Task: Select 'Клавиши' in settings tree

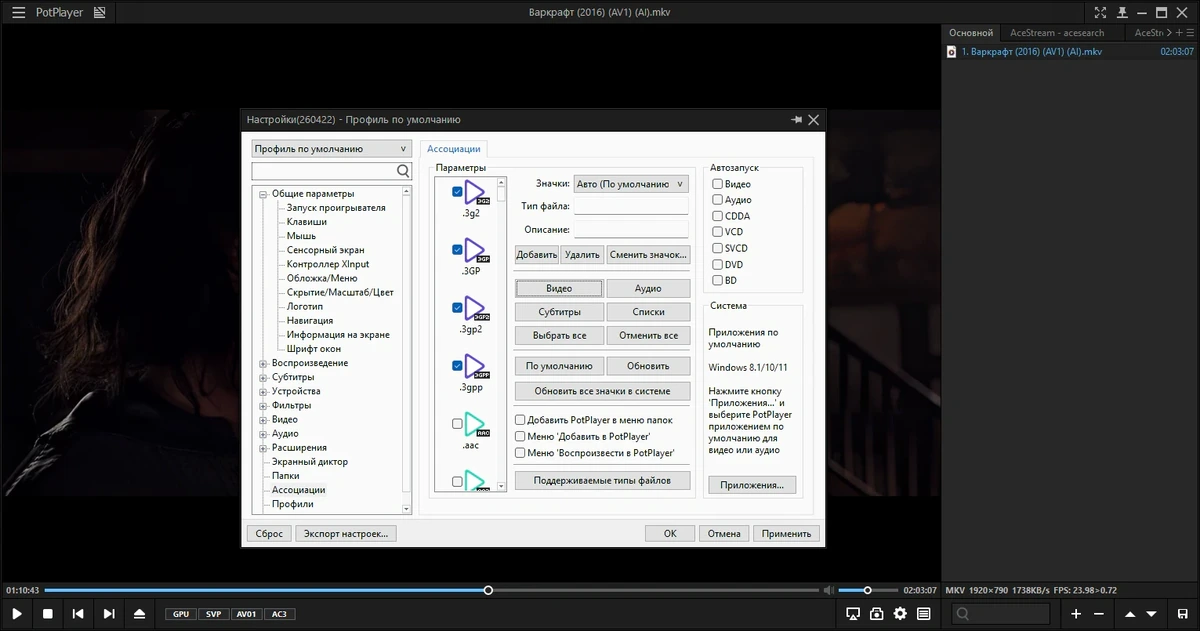Action: pyautogui.click(x=306, y=222)
